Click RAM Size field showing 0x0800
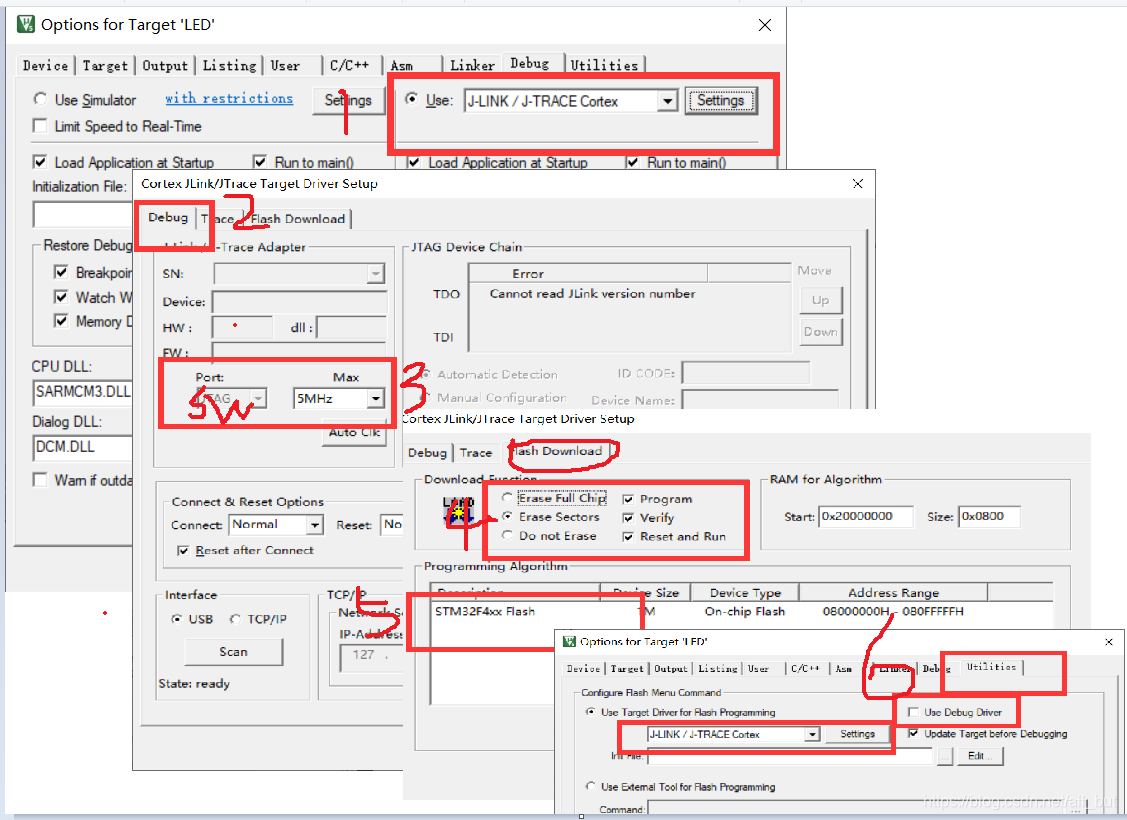Image resolution: width=1127 pixels, height=820 pixels. (x=989, y=516)
